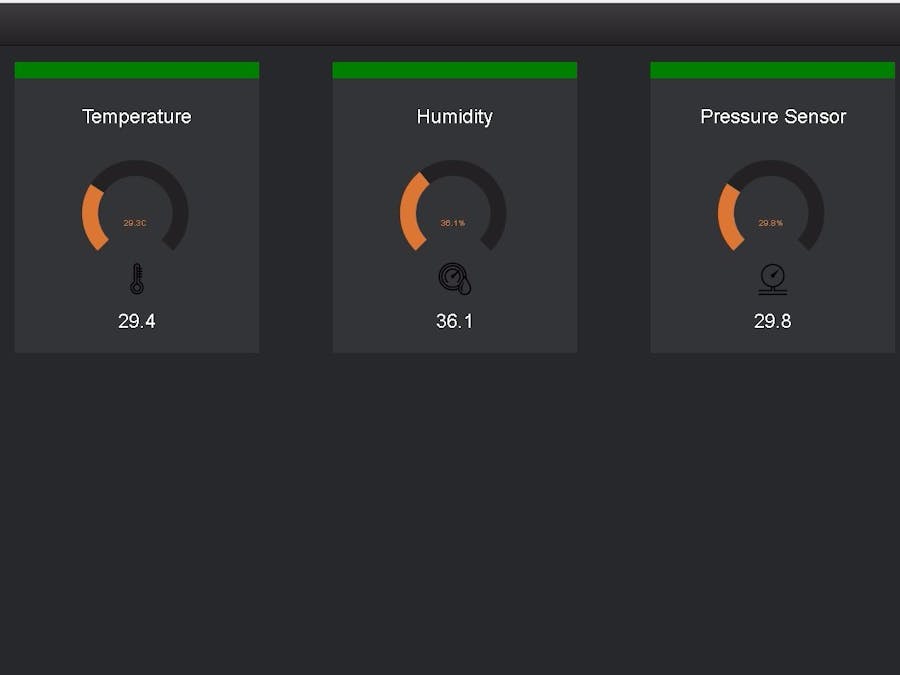The image size is (900, 675).
Task: Select the Temperature value 29.4
Action: 136,321
